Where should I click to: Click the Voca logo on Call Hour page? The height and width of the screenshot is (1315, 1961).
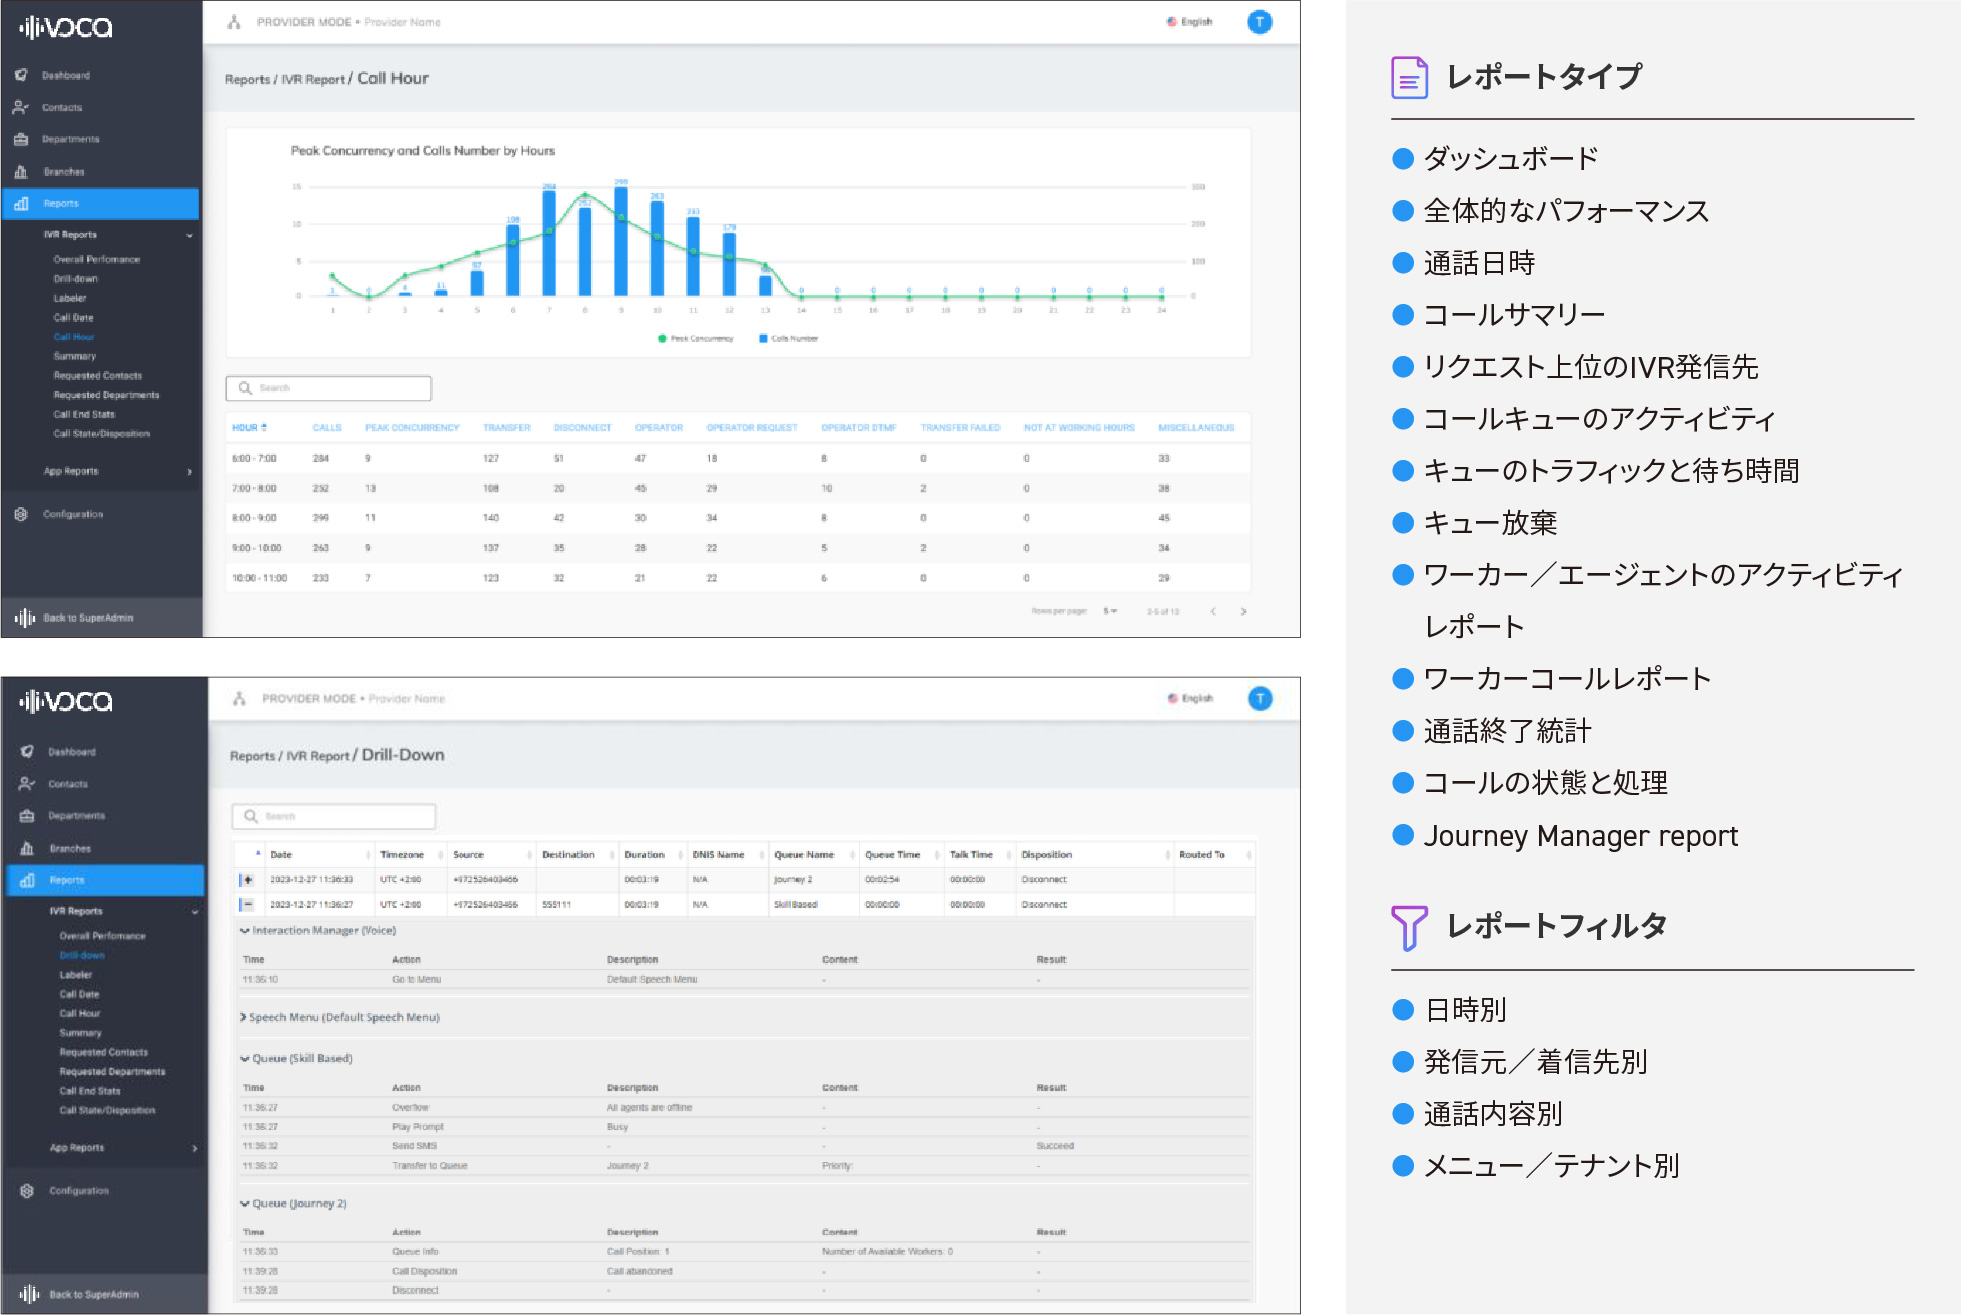point(66,27)
